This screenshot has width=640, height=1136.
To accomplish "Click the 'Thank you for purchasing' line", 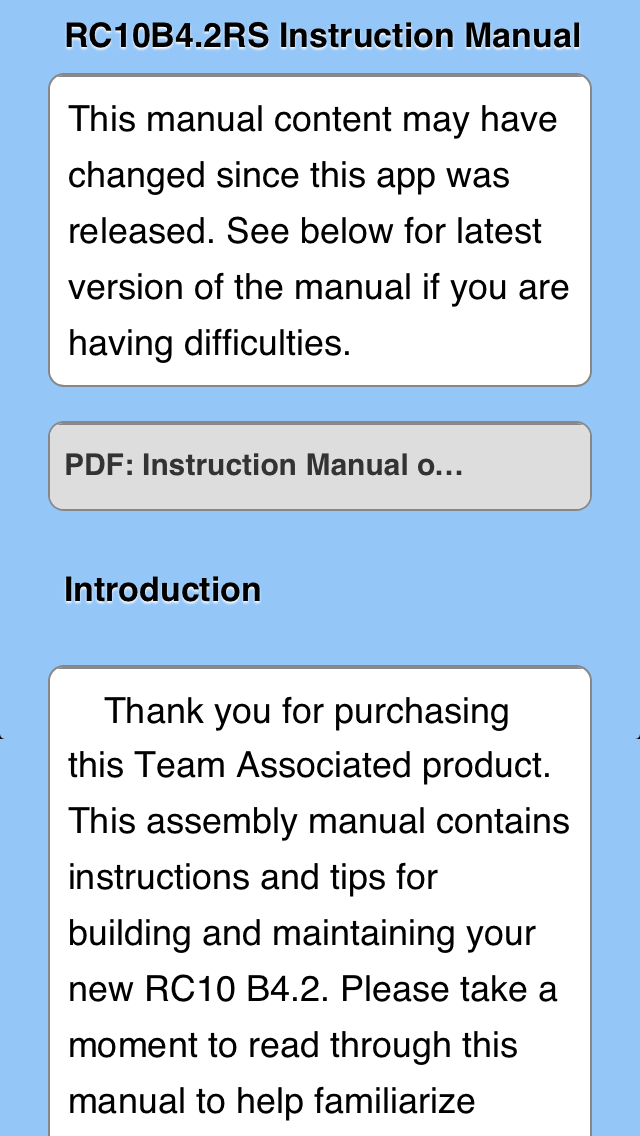I will pos(306,711).
